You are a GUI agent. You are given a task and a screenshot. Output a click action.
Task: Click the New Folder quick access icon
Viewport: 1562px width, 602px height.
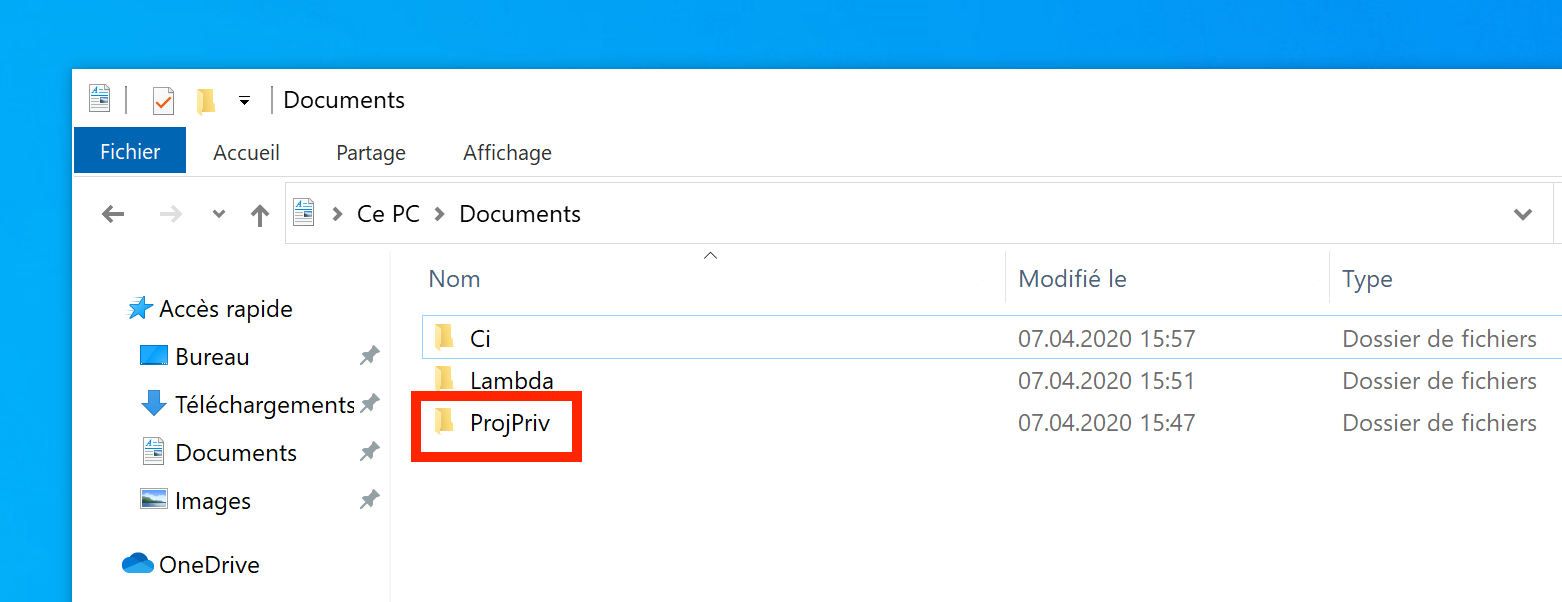click(206, 101)
